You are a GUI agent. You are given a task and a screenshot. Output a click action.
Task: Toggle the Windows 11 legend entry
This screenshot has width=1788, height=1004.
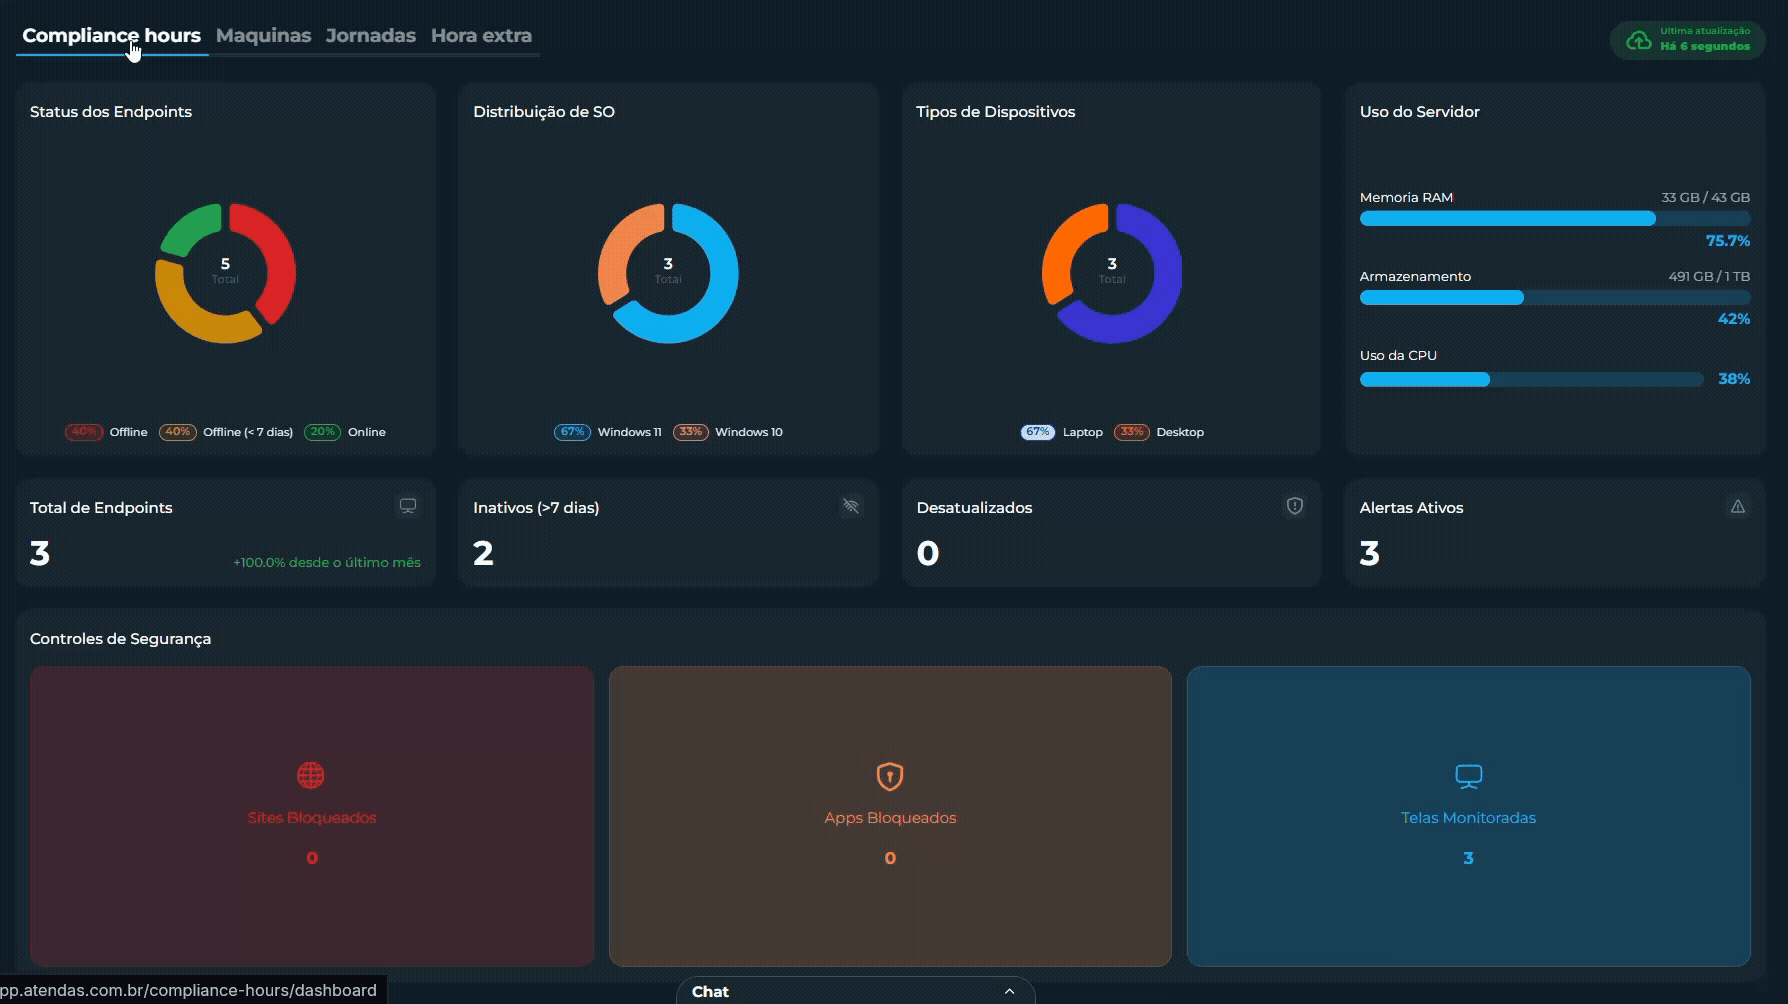click(x=608, y=432)
